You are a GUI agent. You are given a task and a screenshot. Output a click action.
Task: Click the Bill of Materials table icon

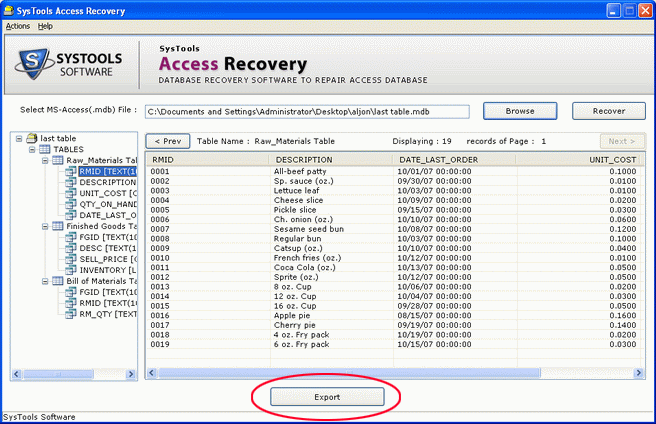pos(58,281)
